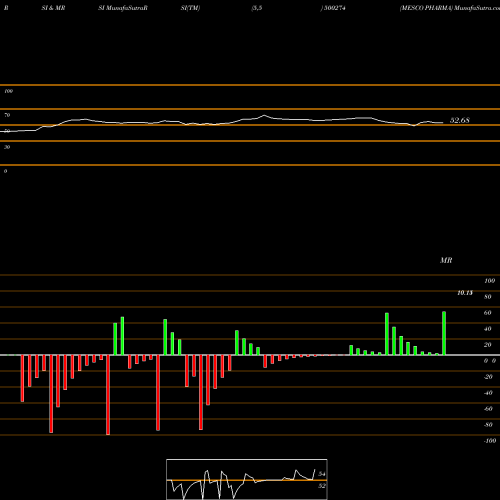500x500 pixels.
Task: Click the '509274' stock code text
Action: click(x=334, y=8)
